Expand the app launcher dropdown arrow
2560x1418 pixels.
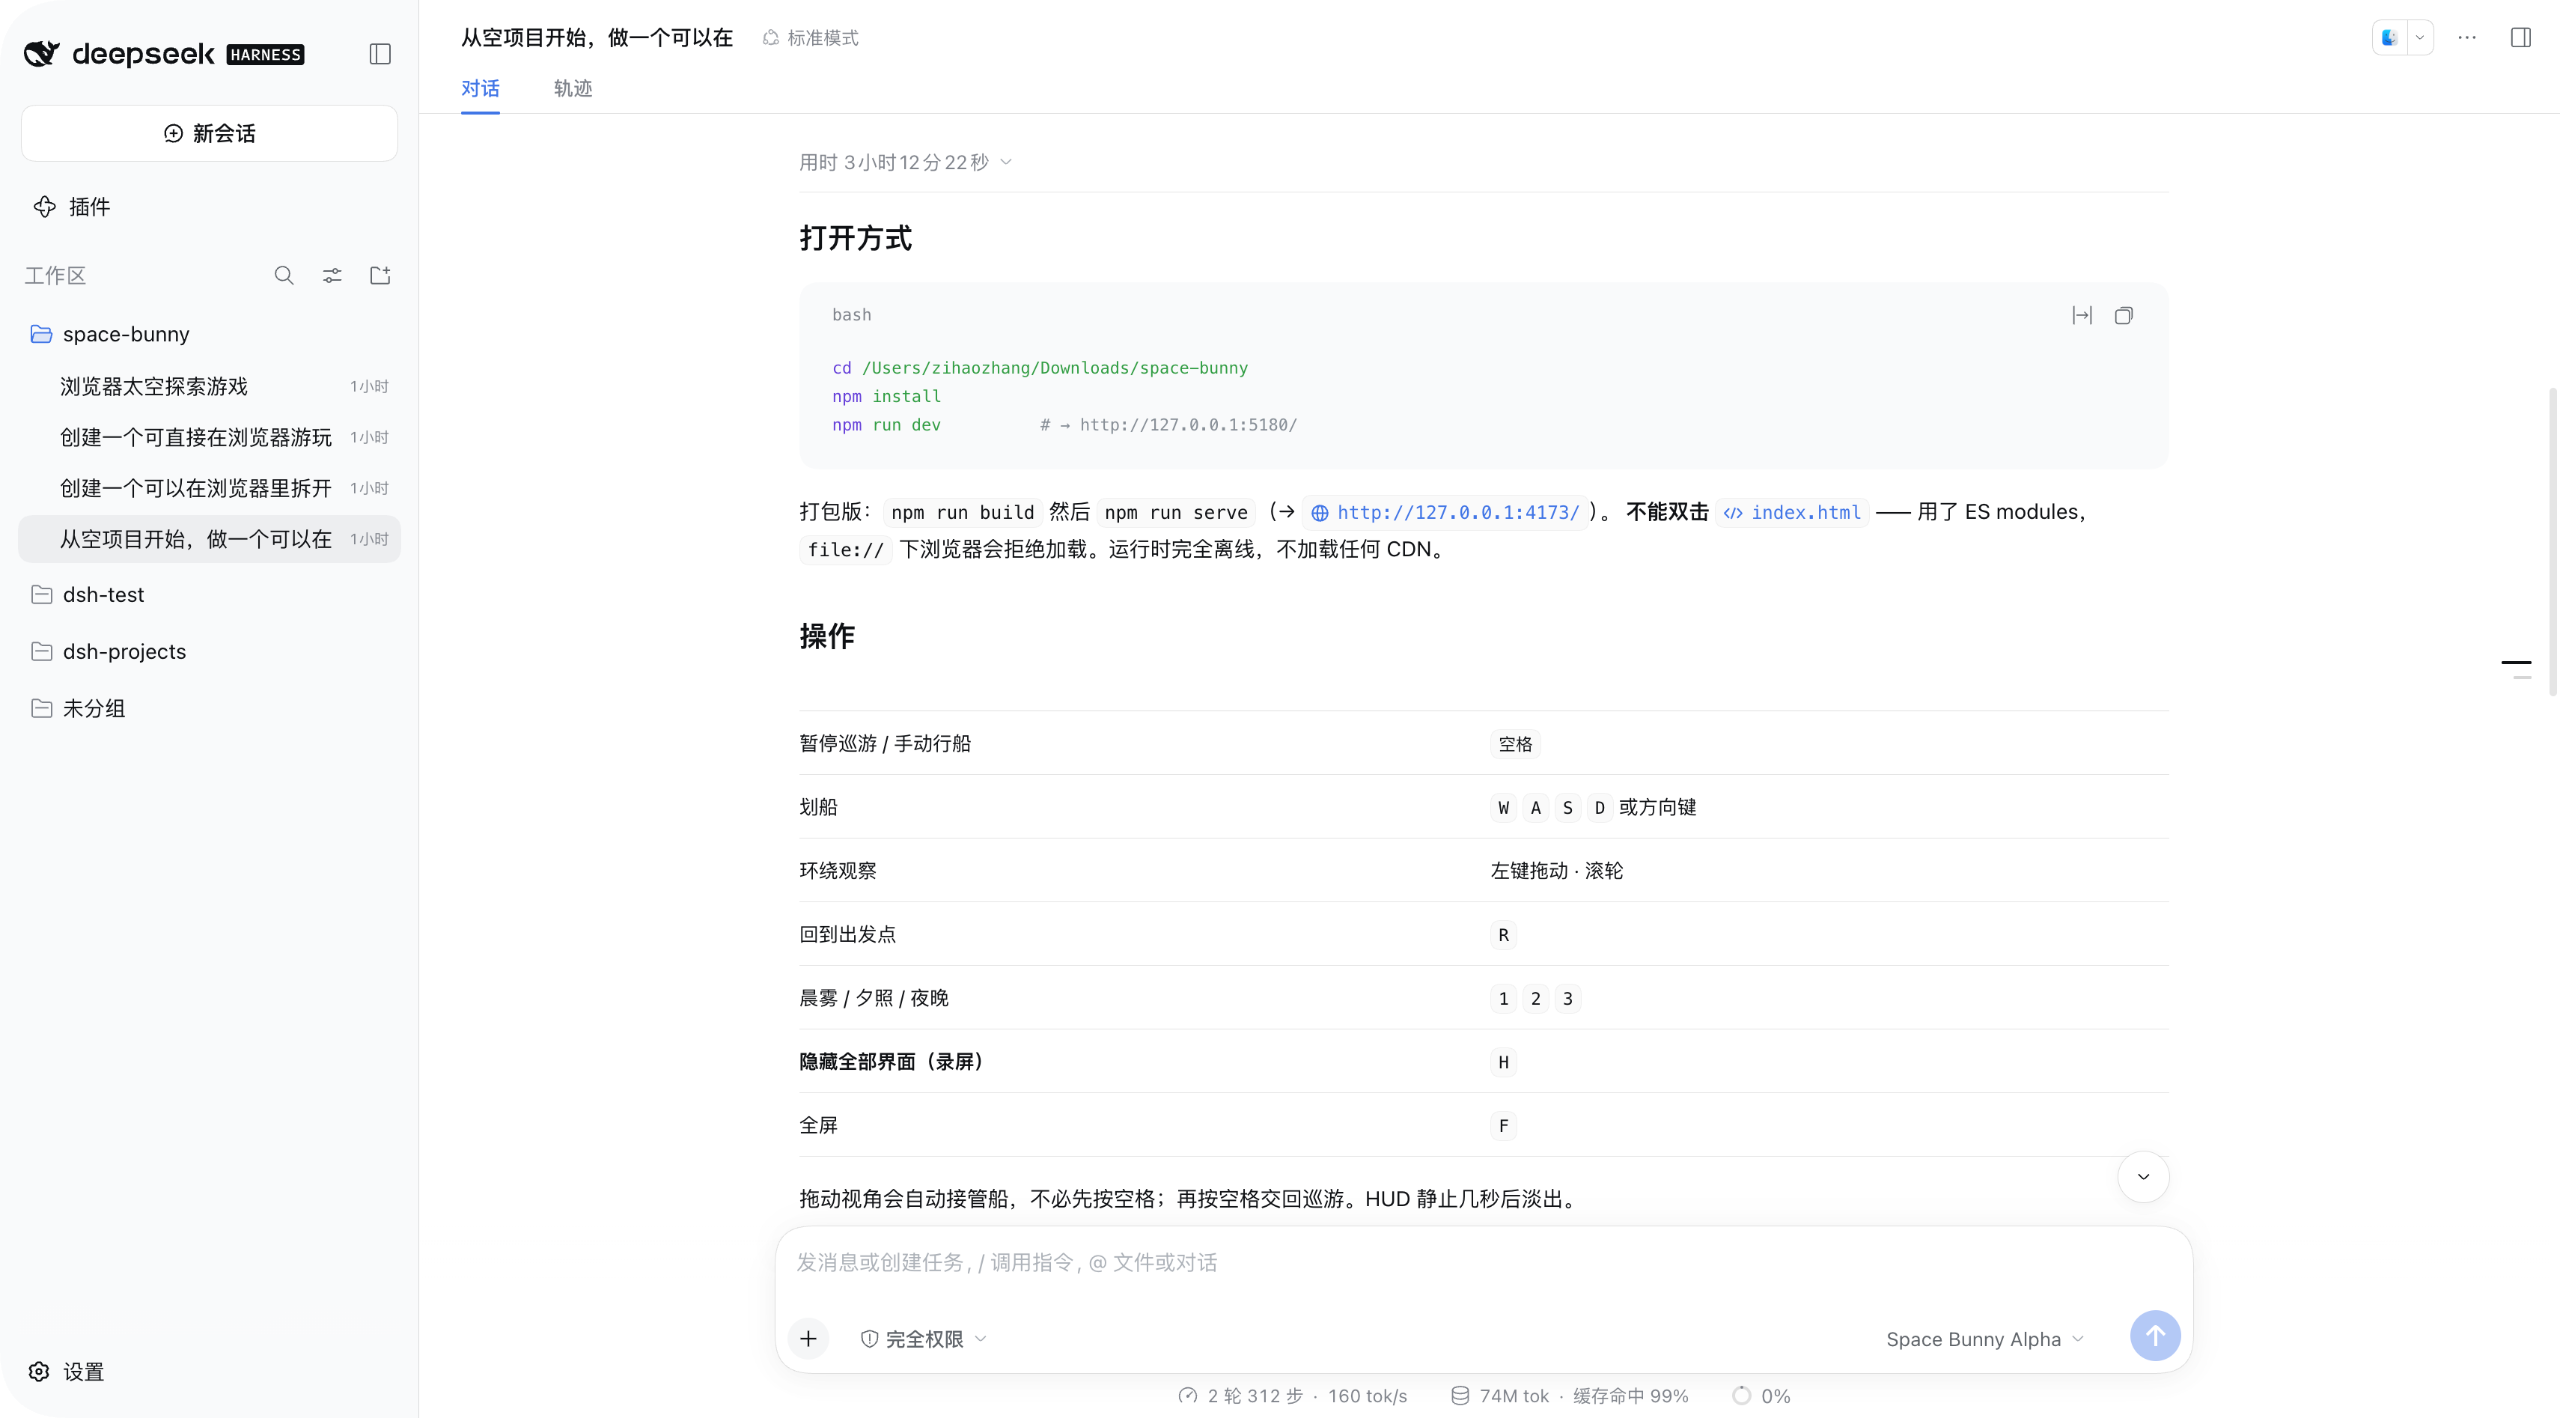[x=2420, y=38]
